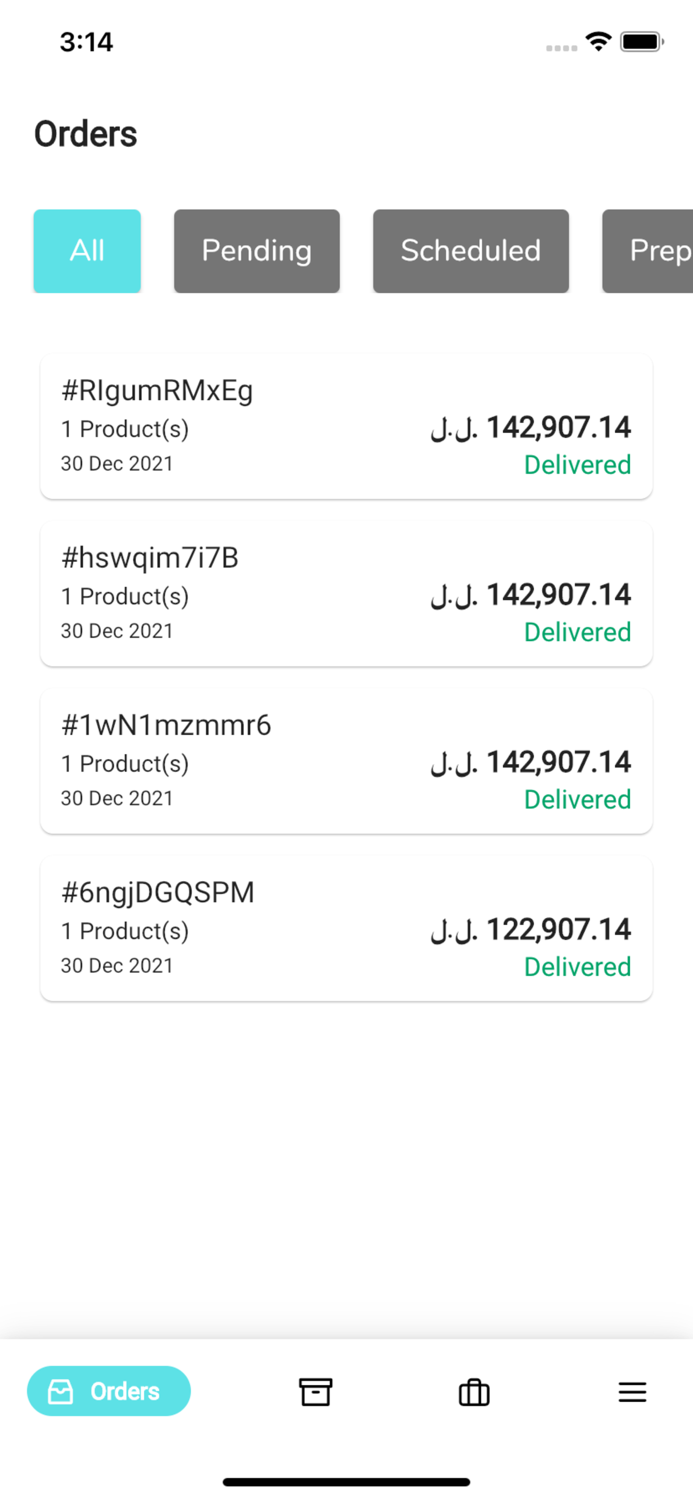Image resolution: width=693 pixels, height=1500 pixels.
Task: Tap the Wi-Fi icon in the status bar
Action: pyautogui.click(x=598, y=41)
